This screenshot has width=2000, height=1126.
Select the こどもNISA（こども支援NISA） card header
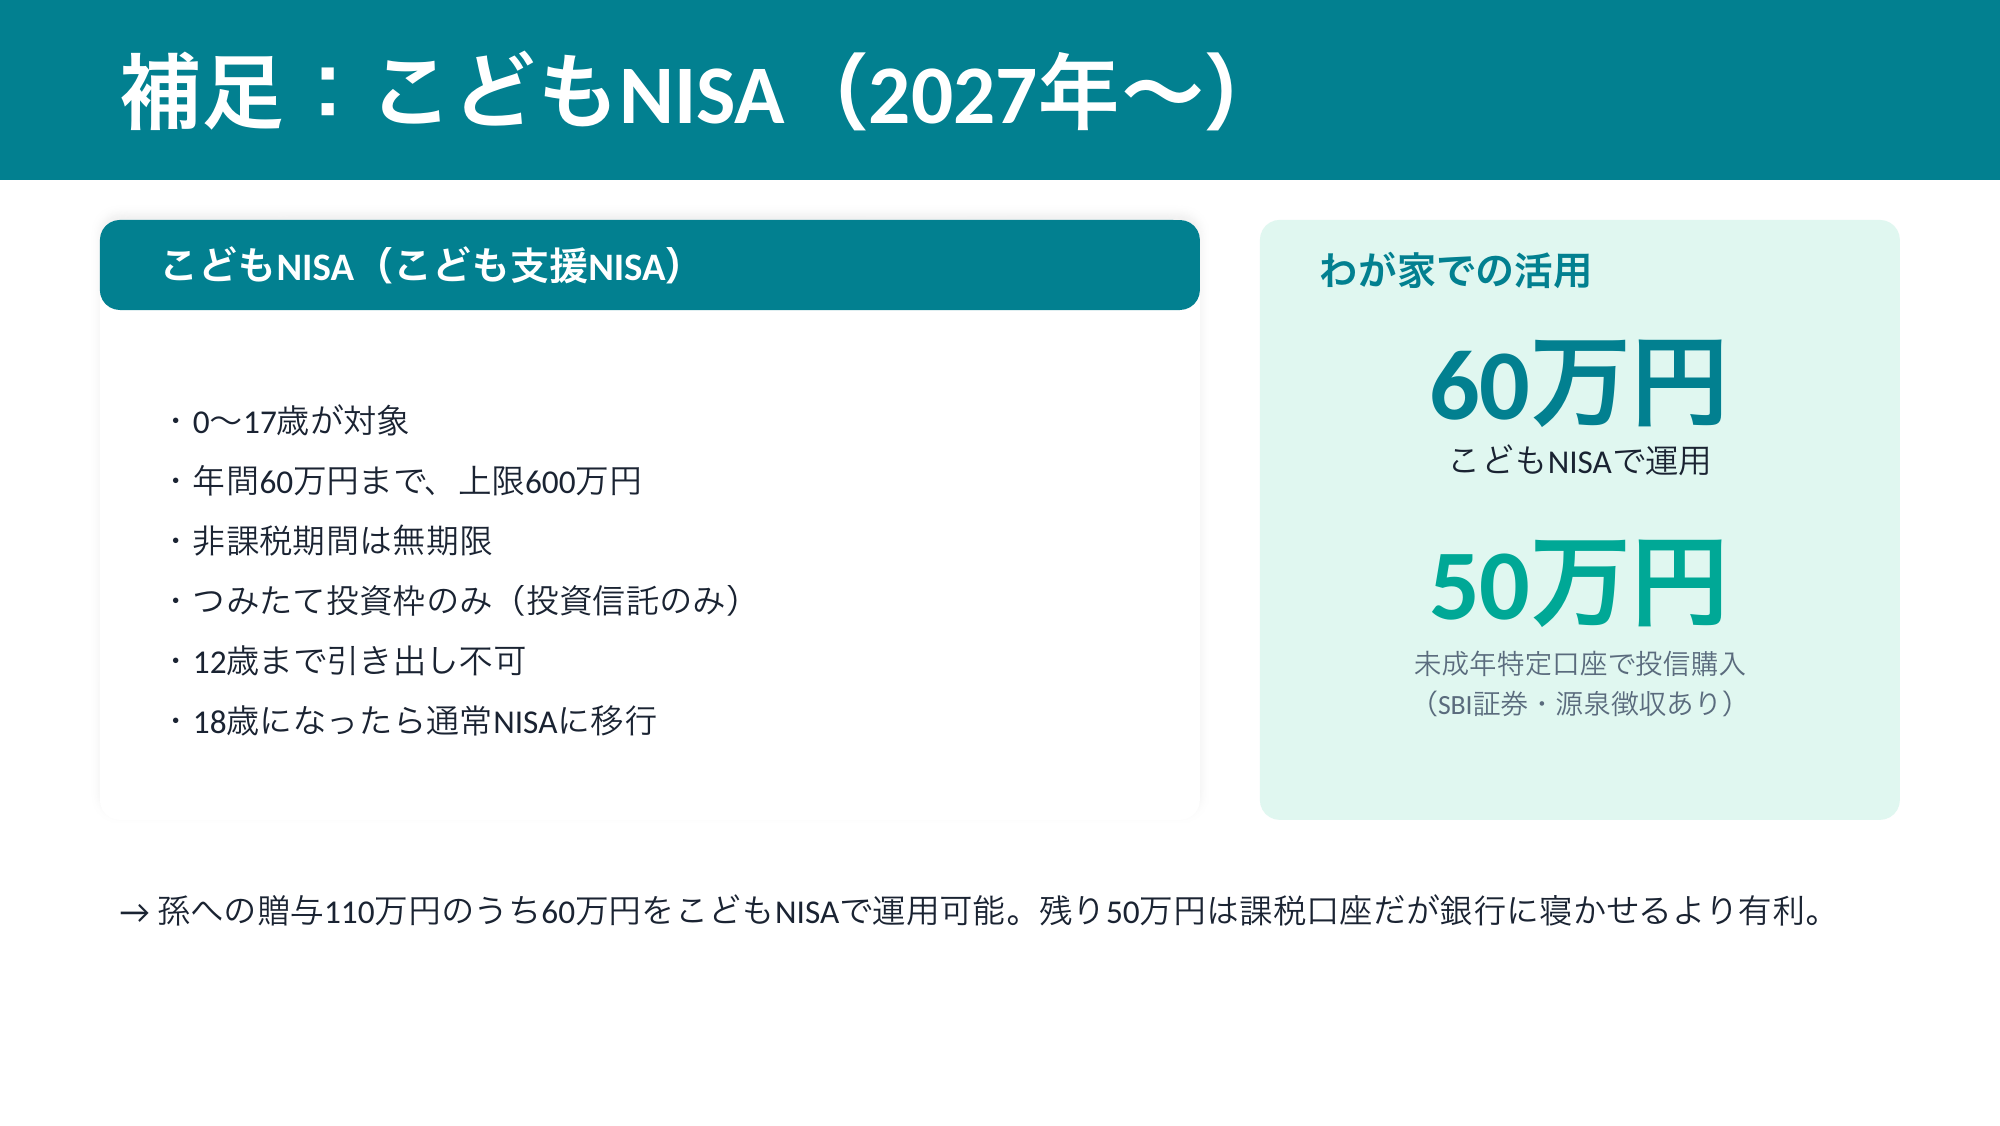649,266
